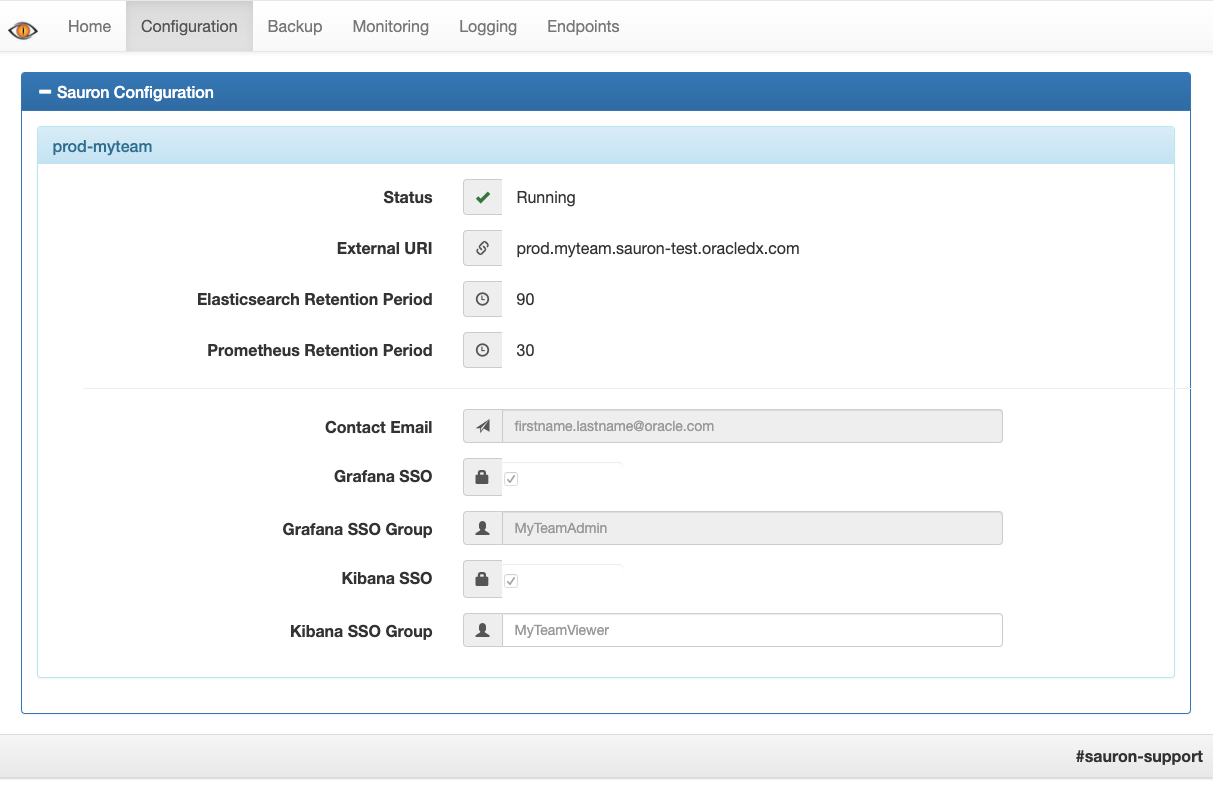Click the #sauron-support link
1213x788 pixels.
(1138, 757)
